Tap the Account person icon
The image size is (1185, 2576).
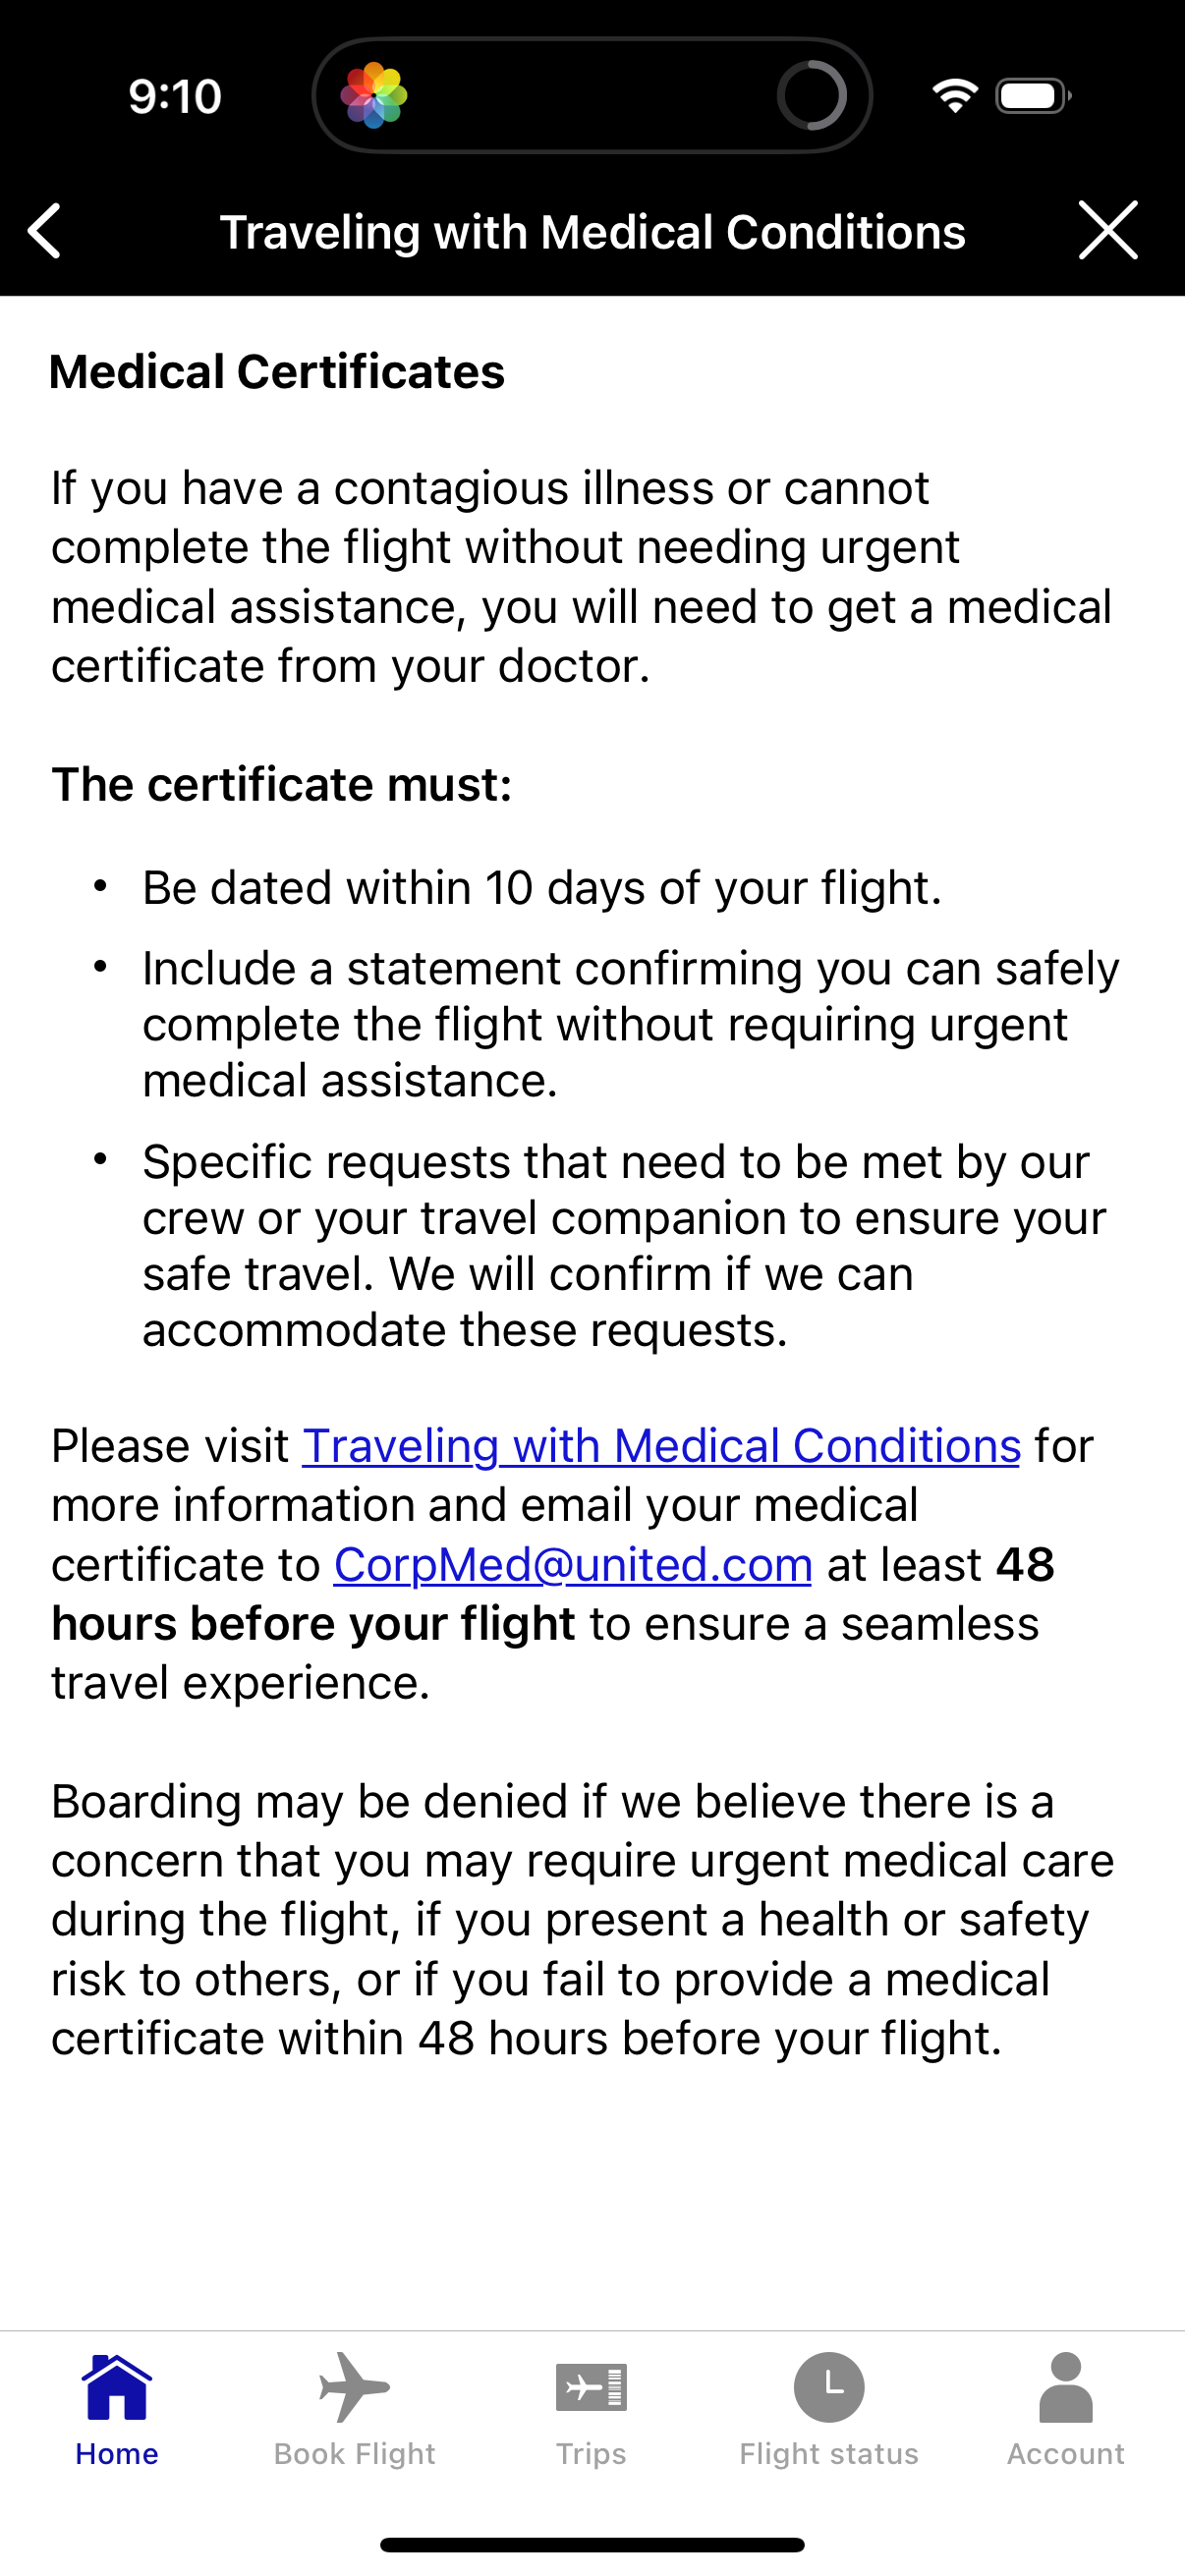(1065, 2387)
